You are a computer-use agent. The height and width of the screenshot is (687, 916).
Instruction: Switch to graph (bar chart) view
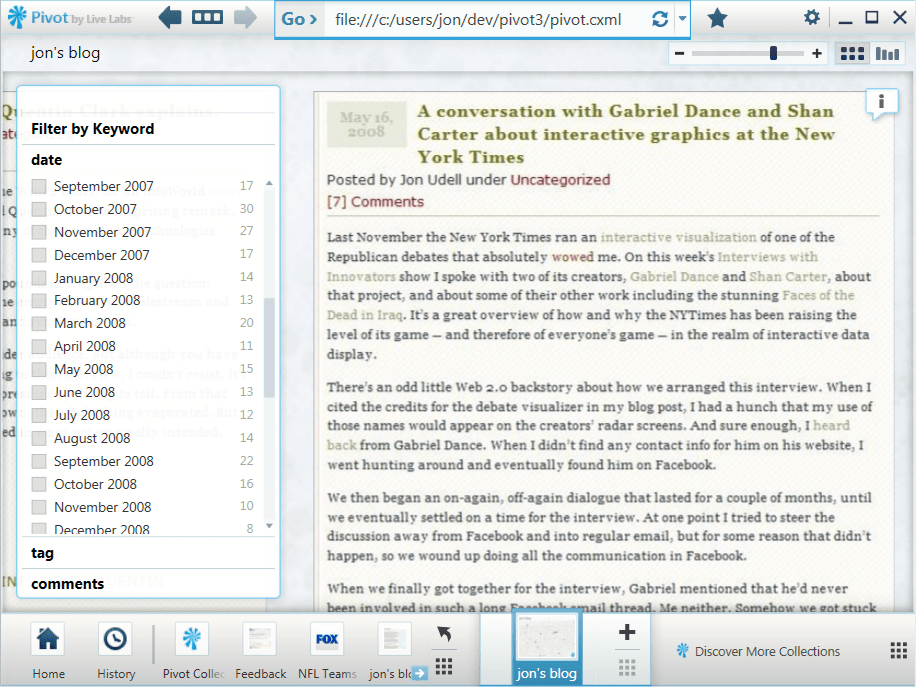(887, 54)
